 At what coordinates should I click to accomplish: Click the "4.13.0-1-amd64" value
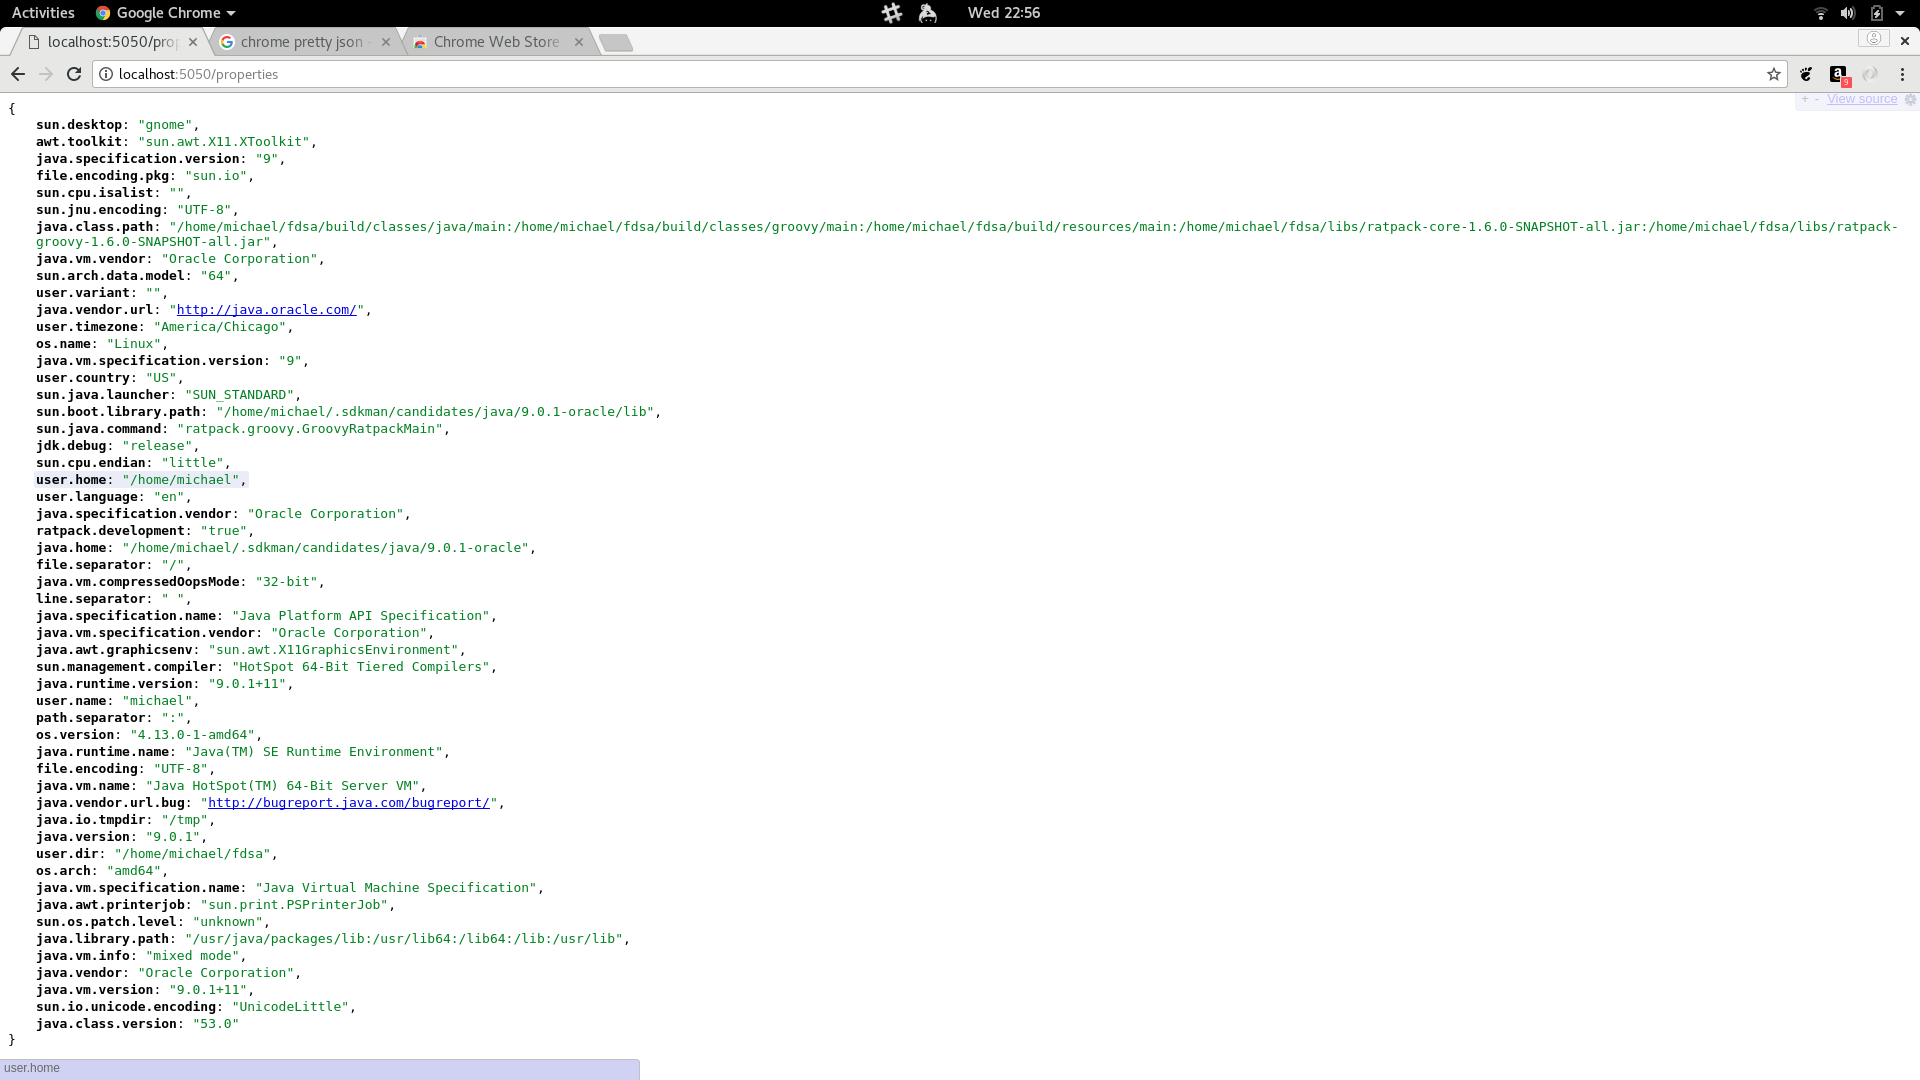point(193,735)
